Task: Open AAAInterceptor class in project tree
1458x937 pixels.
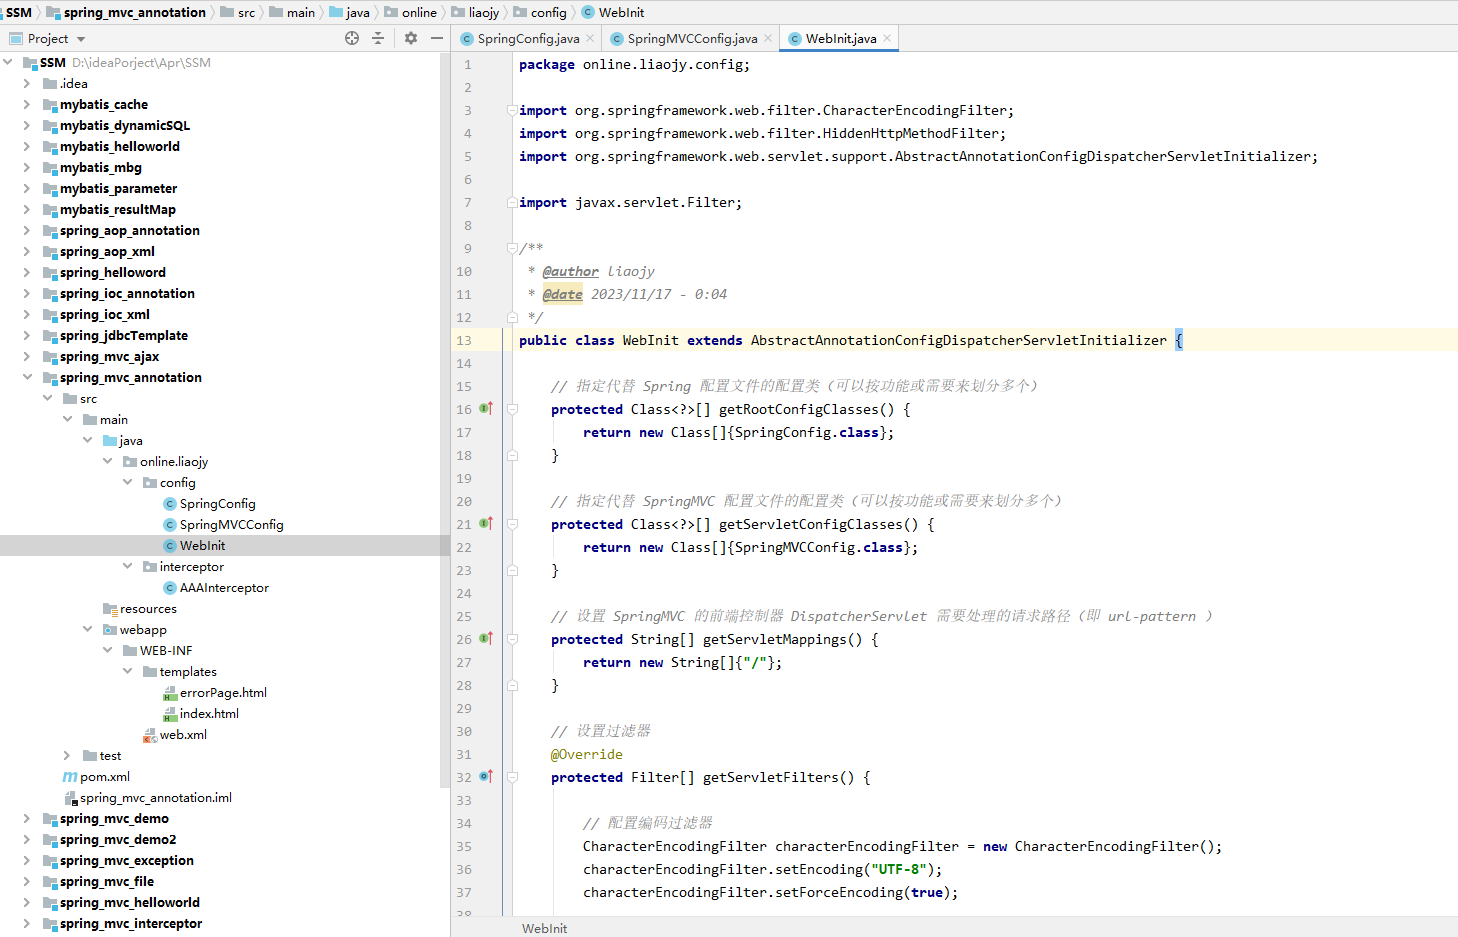Action: pos(224,588)
